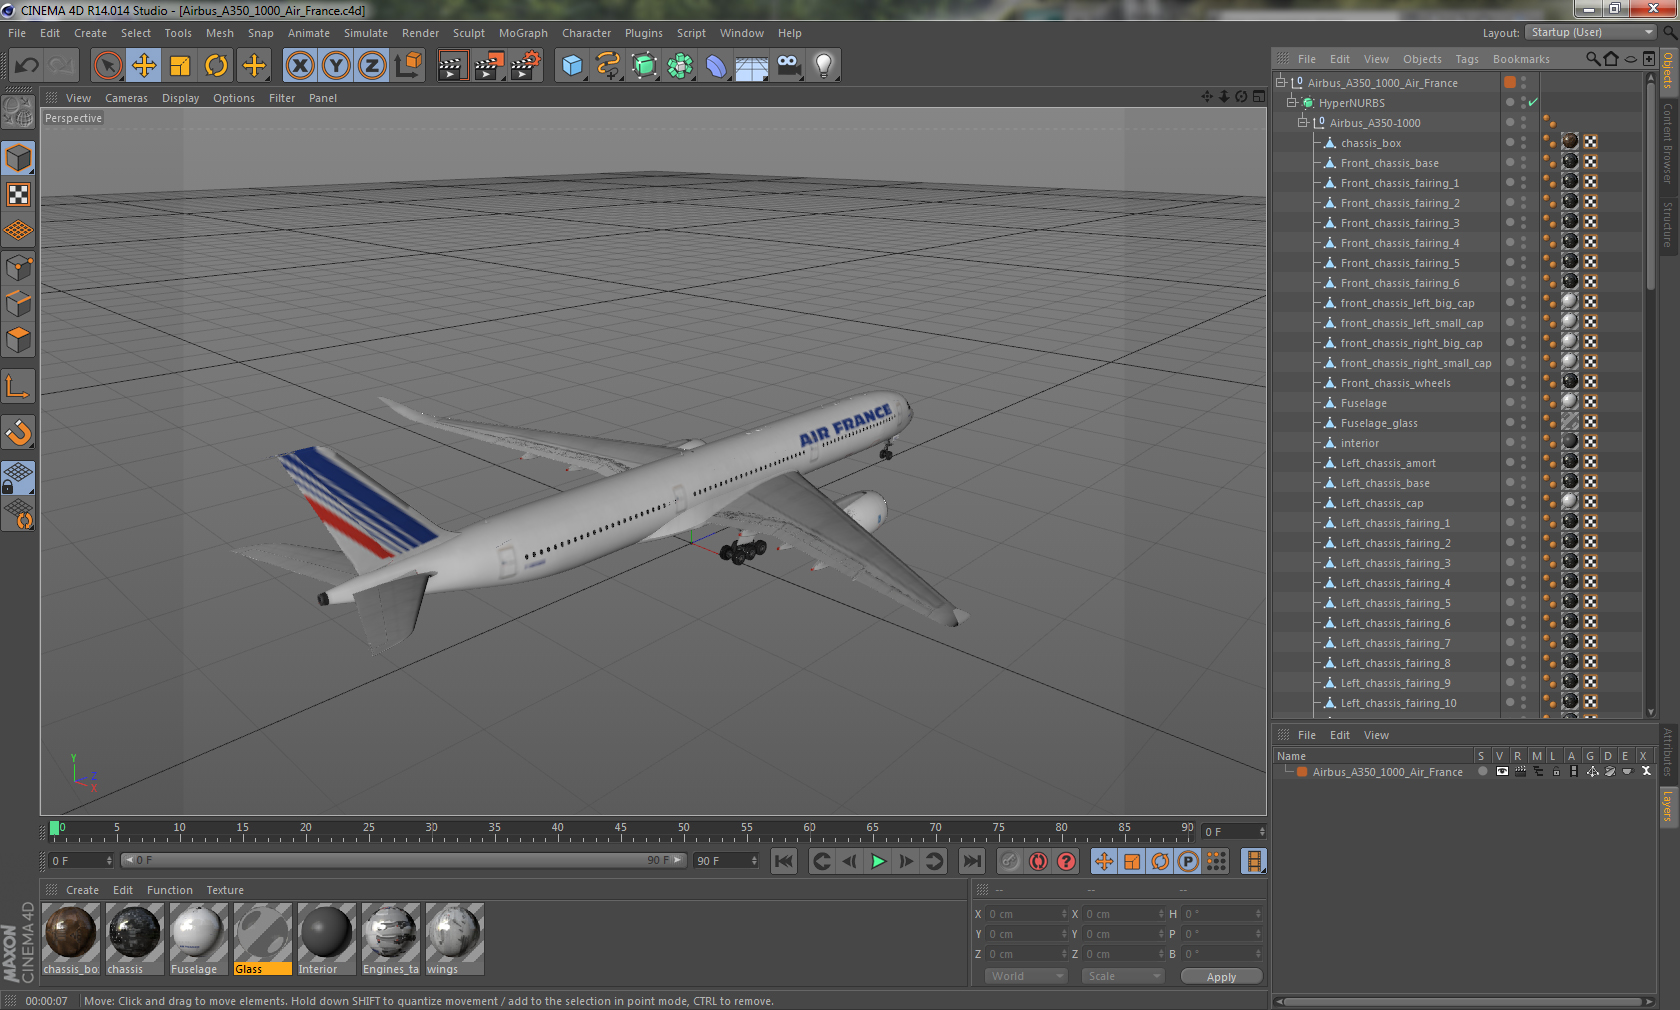The image size is (1680, 1010).
Task: Add a Camera object
Action: 788,66
